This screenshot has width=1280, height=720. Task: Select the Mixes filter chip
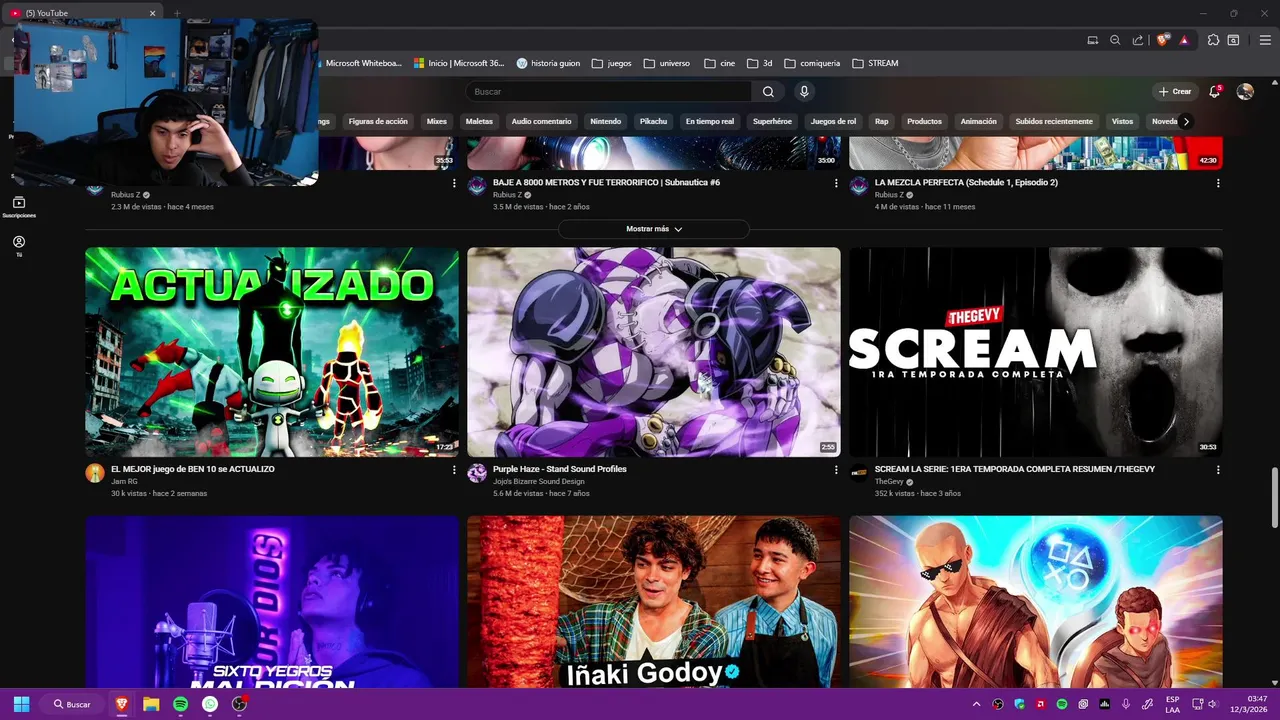pyautogui.click(x=437, y=121)
